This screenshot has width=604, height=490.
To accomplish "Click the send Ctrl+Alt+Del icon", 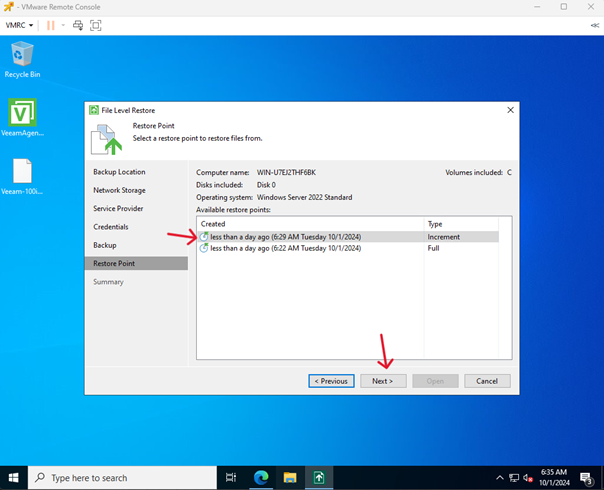I will pyautogui.click(x=77, y=24).
